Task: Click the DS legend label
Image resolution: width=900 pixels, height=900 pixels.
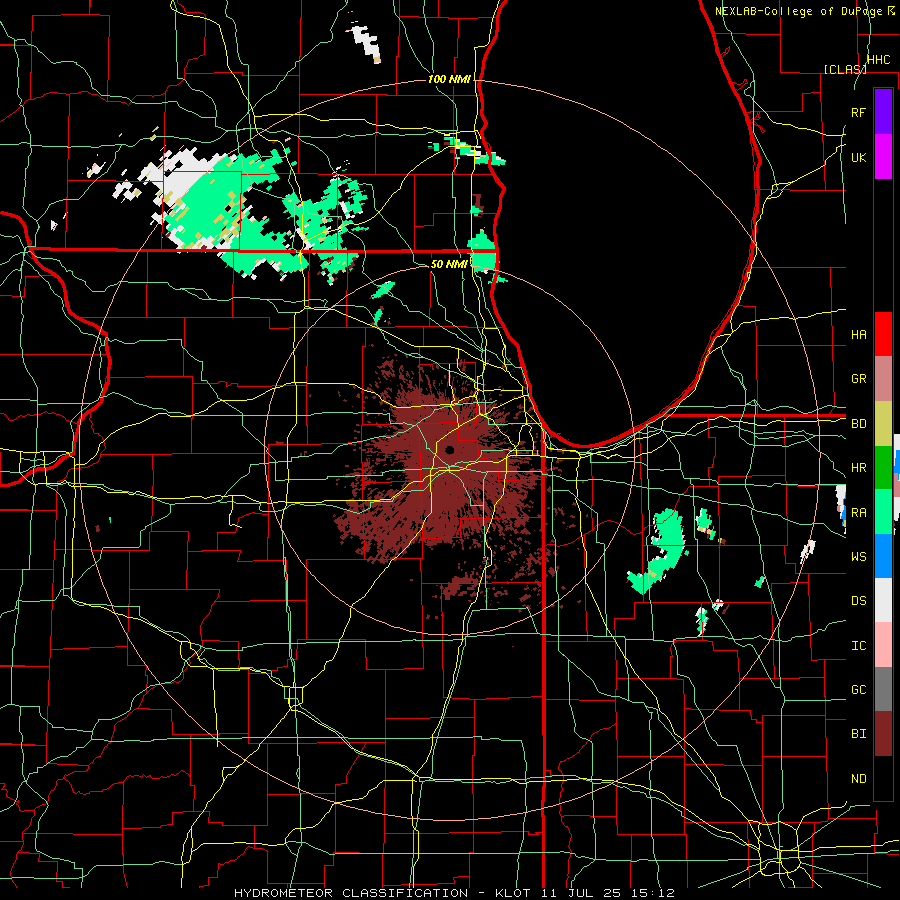Action: (x=858, y=601)
